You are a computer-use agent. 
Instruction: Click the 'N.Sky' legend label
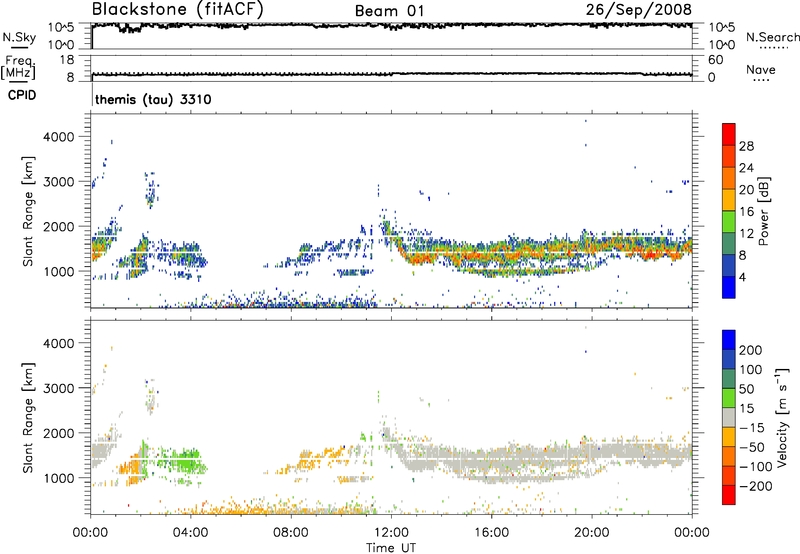(19, 37)
